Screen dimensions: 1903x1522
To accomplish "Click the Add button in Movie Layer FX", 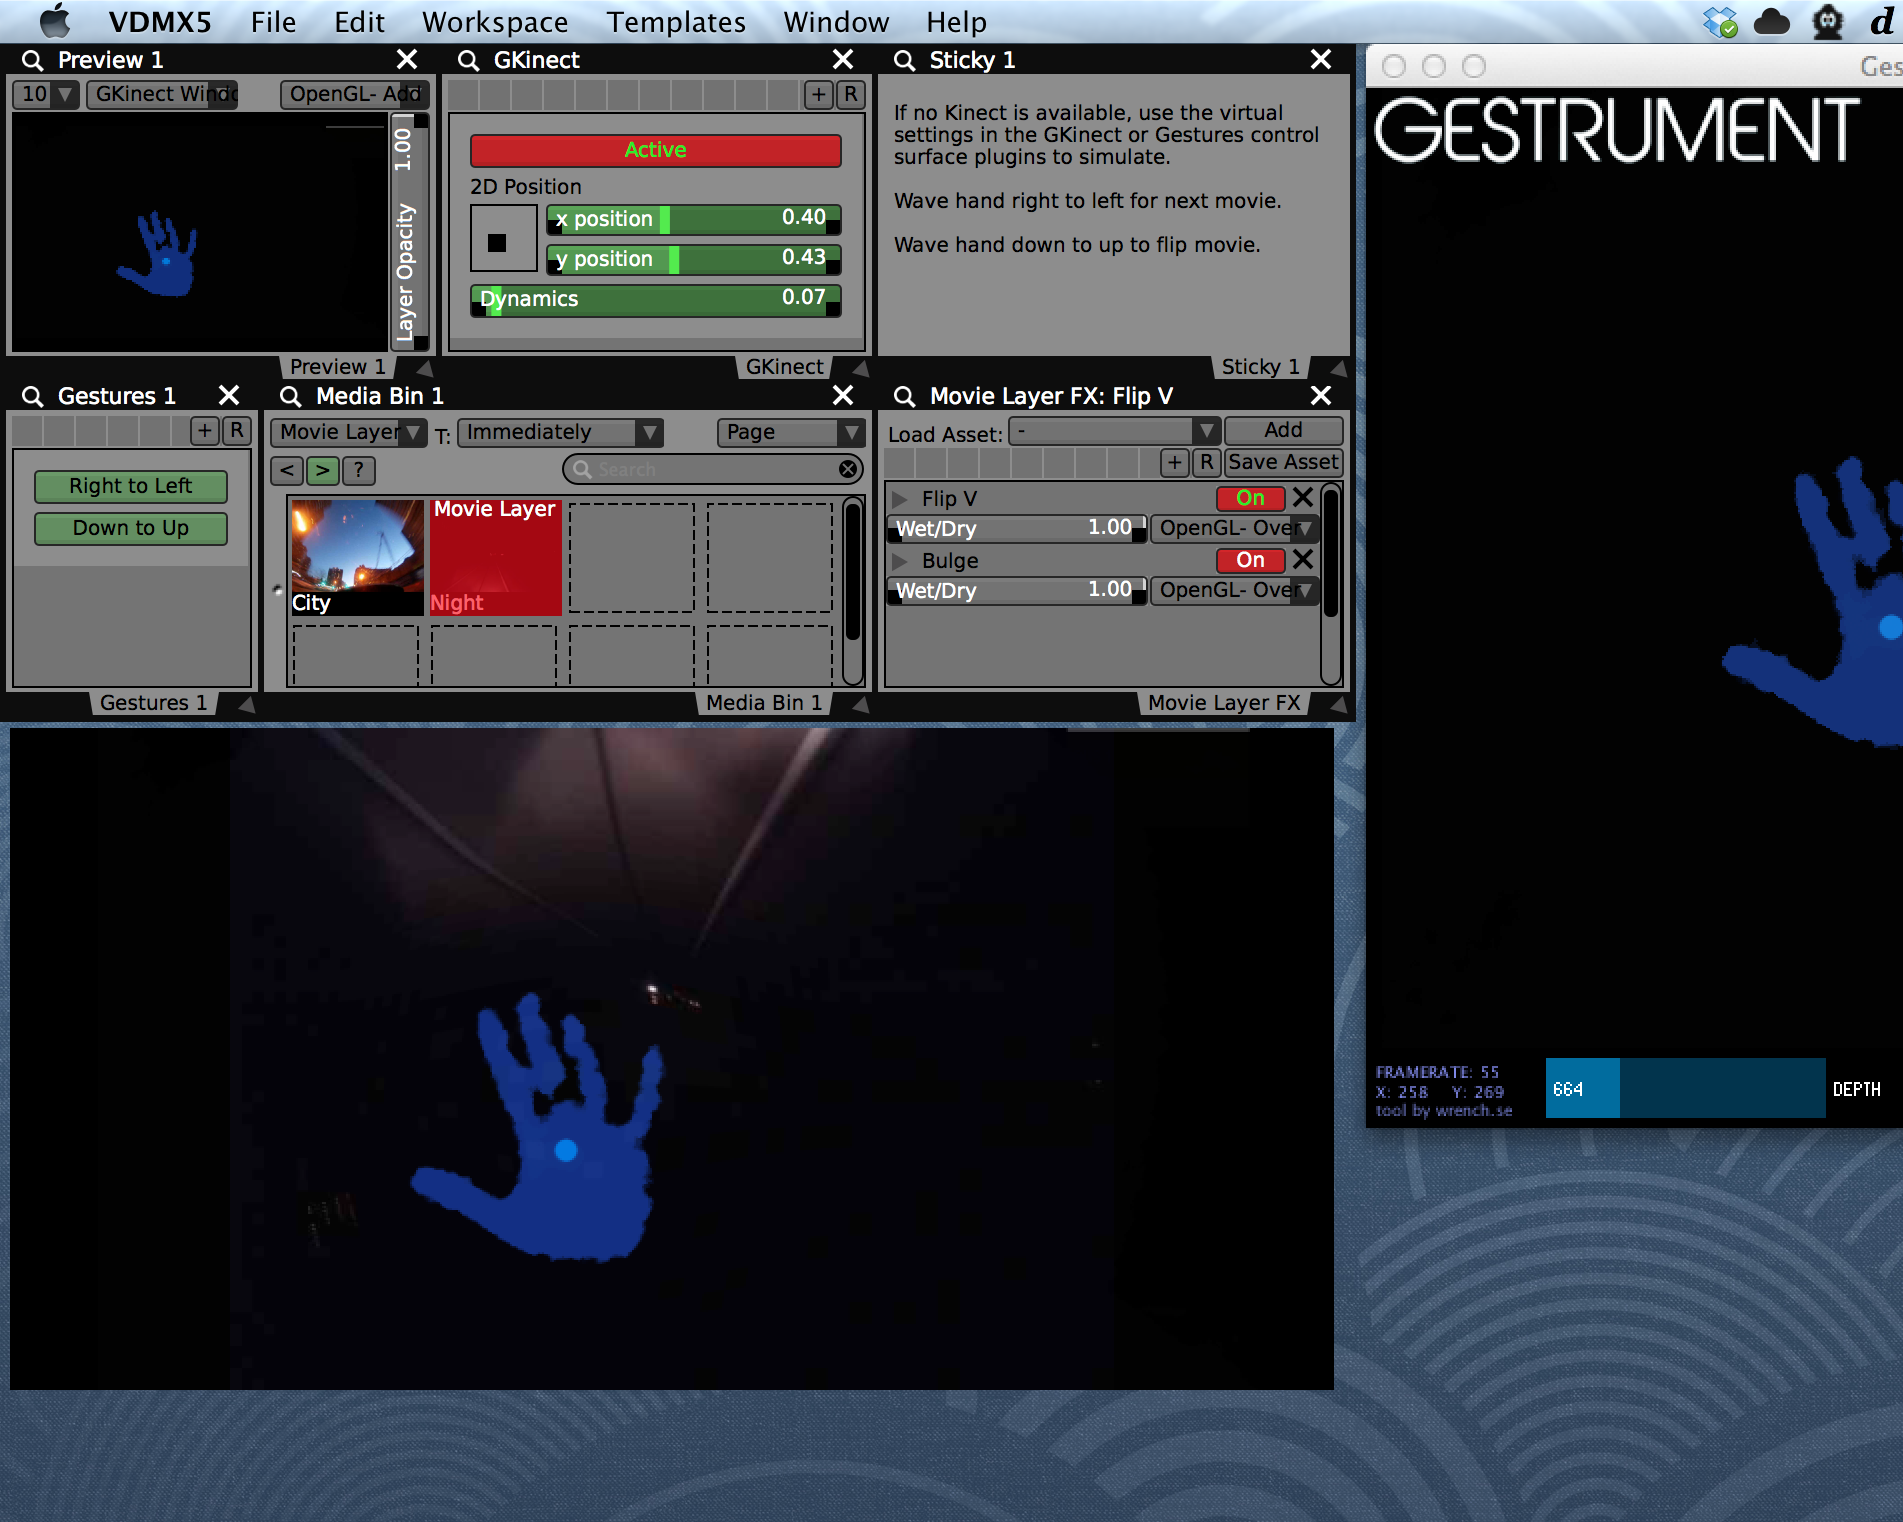I will [x=1283, y=430].
